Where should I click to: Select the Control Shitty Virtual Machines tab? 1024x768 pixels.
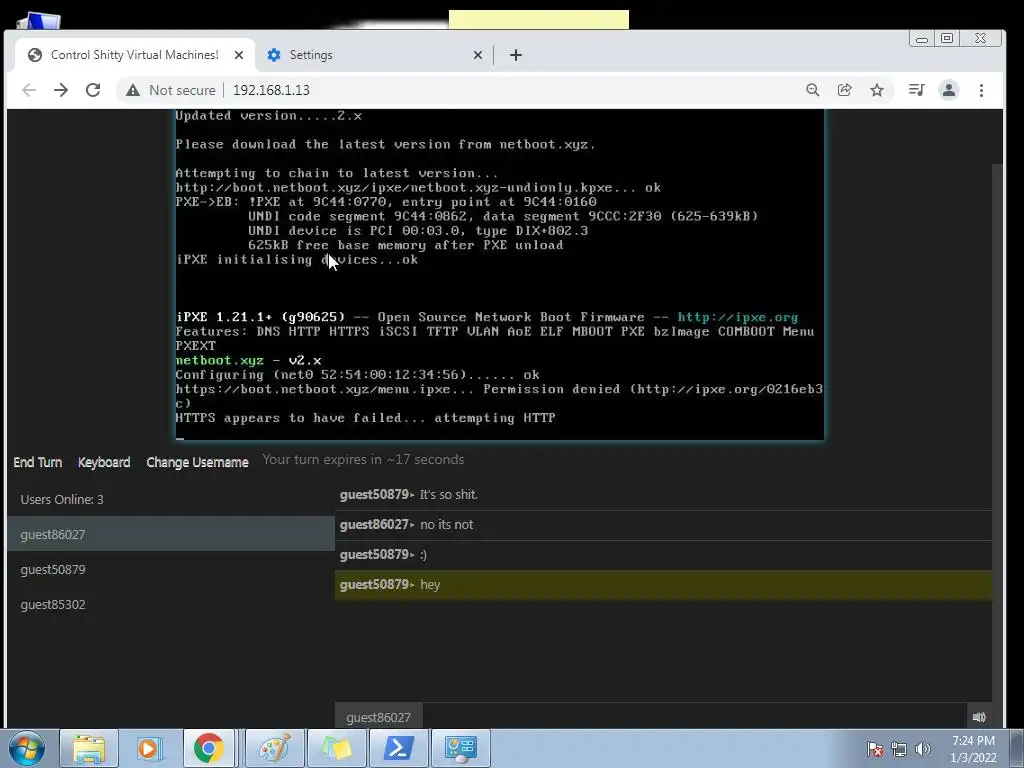pyautogui.click(x=134, y=55)
